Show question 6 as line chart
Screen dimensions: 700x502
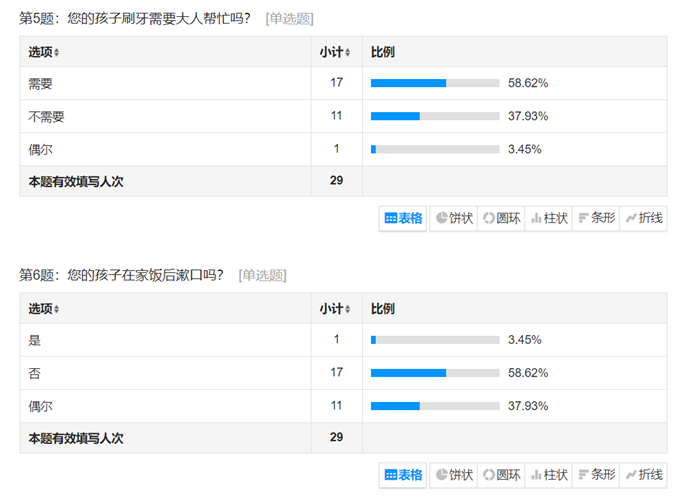coord(644,475)
